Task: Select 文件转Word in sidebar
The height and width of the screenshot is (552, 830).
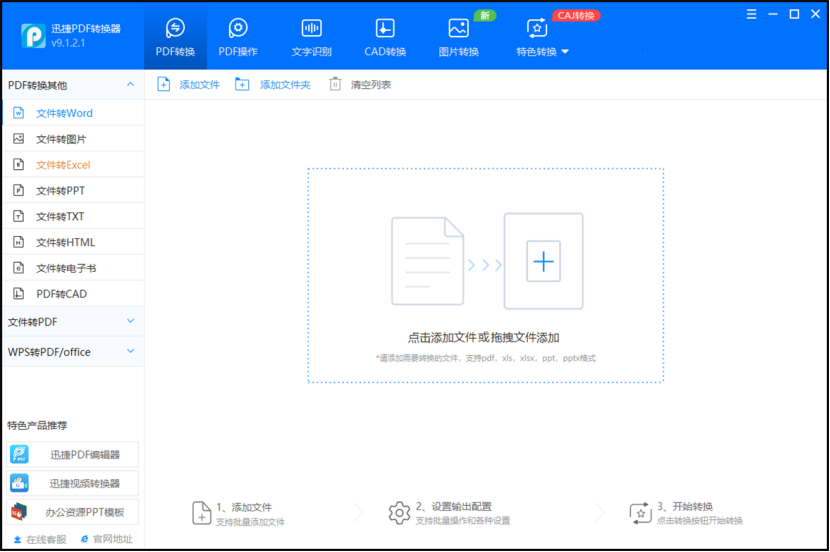Action: [x=73, y=113]
